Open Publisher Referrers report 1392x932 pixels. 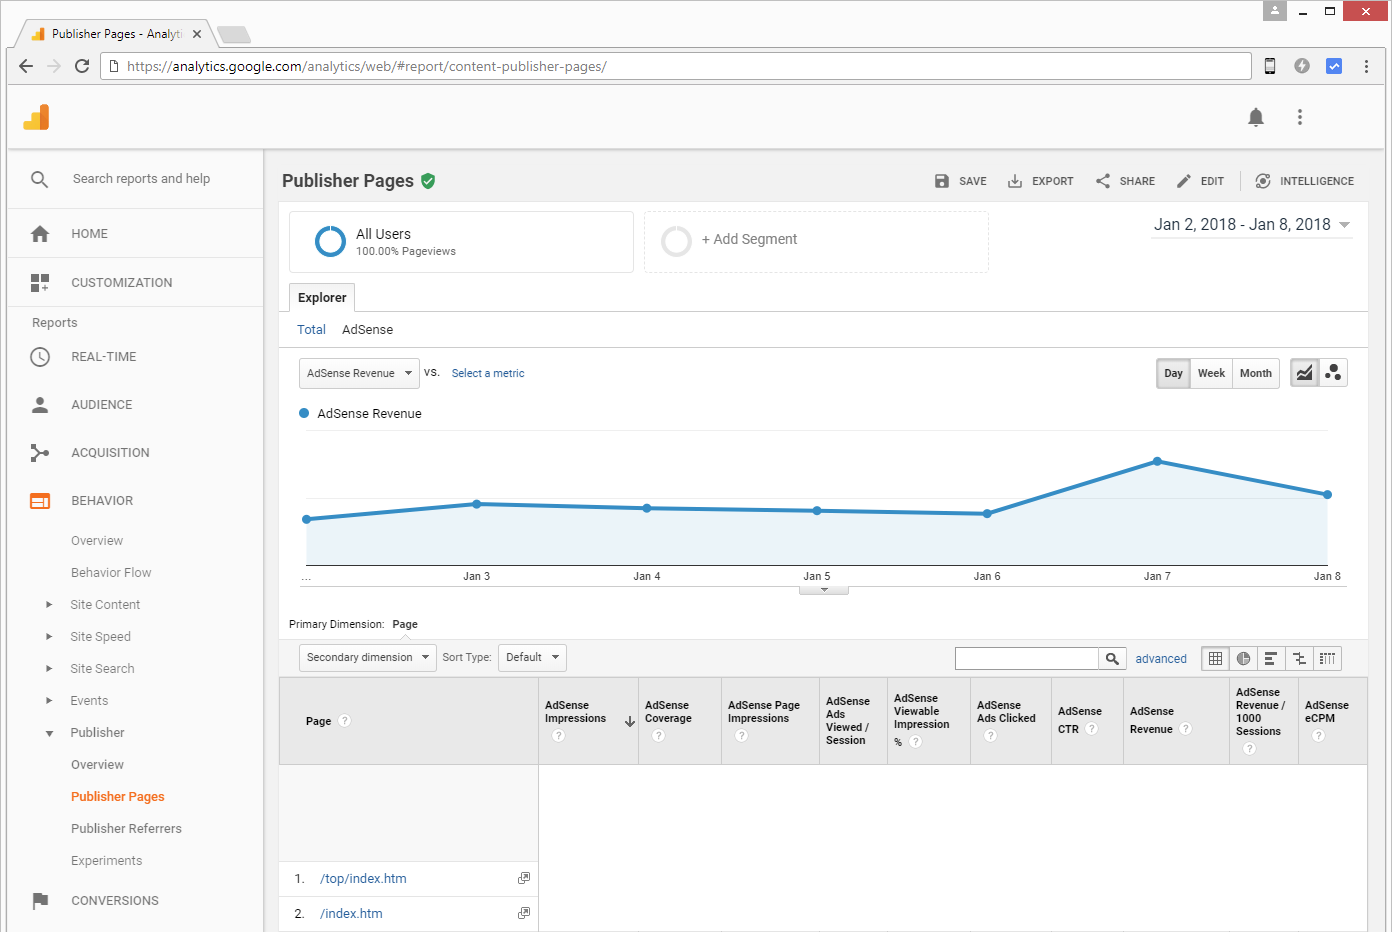(x=126, y=829)
